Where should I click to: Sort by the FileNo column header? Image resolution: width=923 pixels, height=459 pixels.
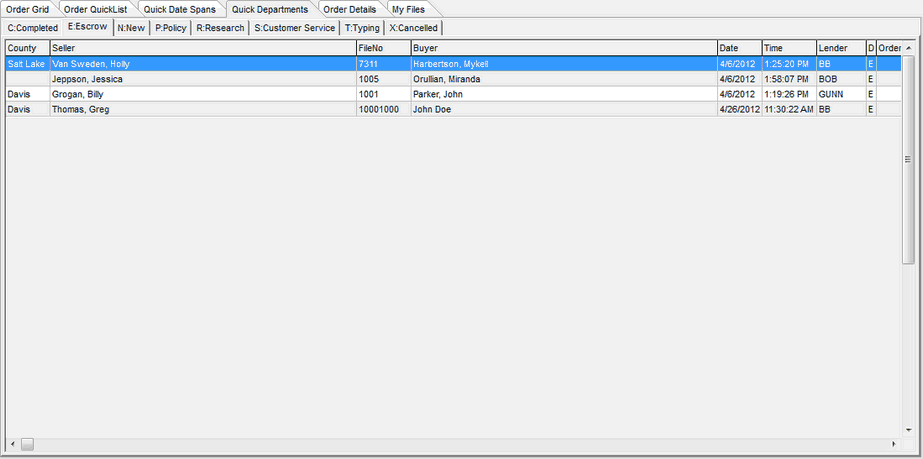tap(382, 48)
